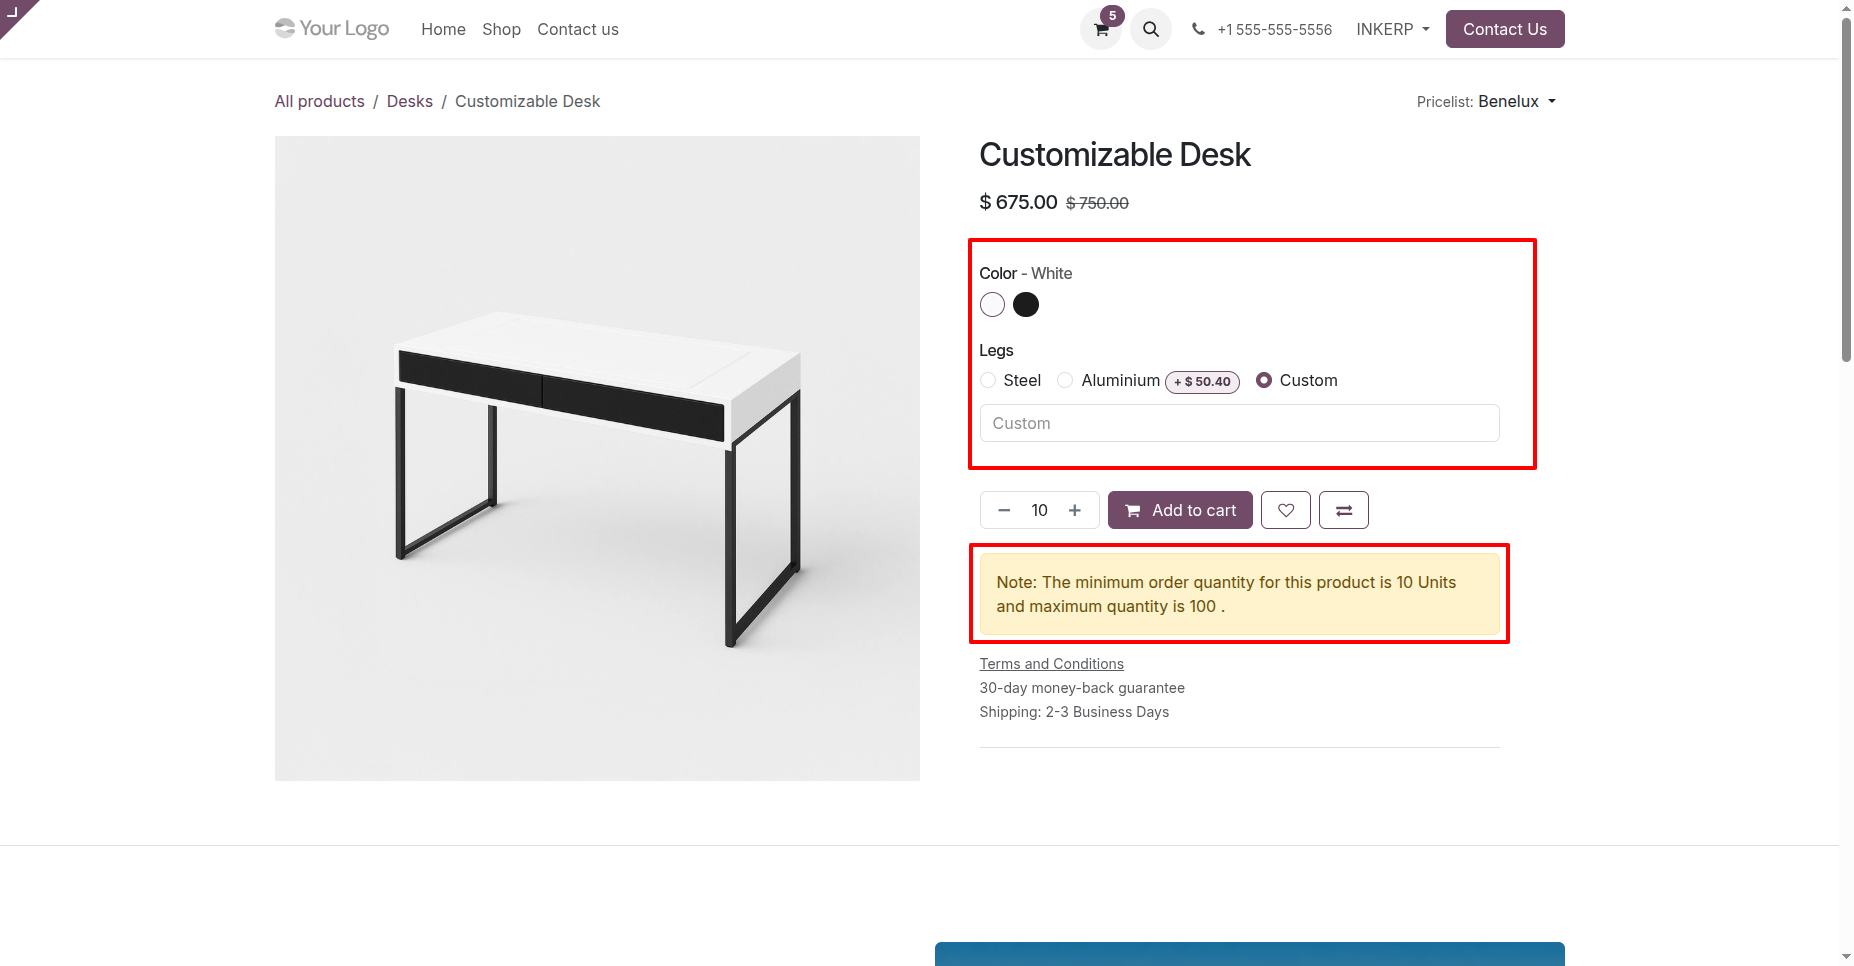Select Custom legs radio button
The image size is (1854, 966).
tap(1264, 380)
